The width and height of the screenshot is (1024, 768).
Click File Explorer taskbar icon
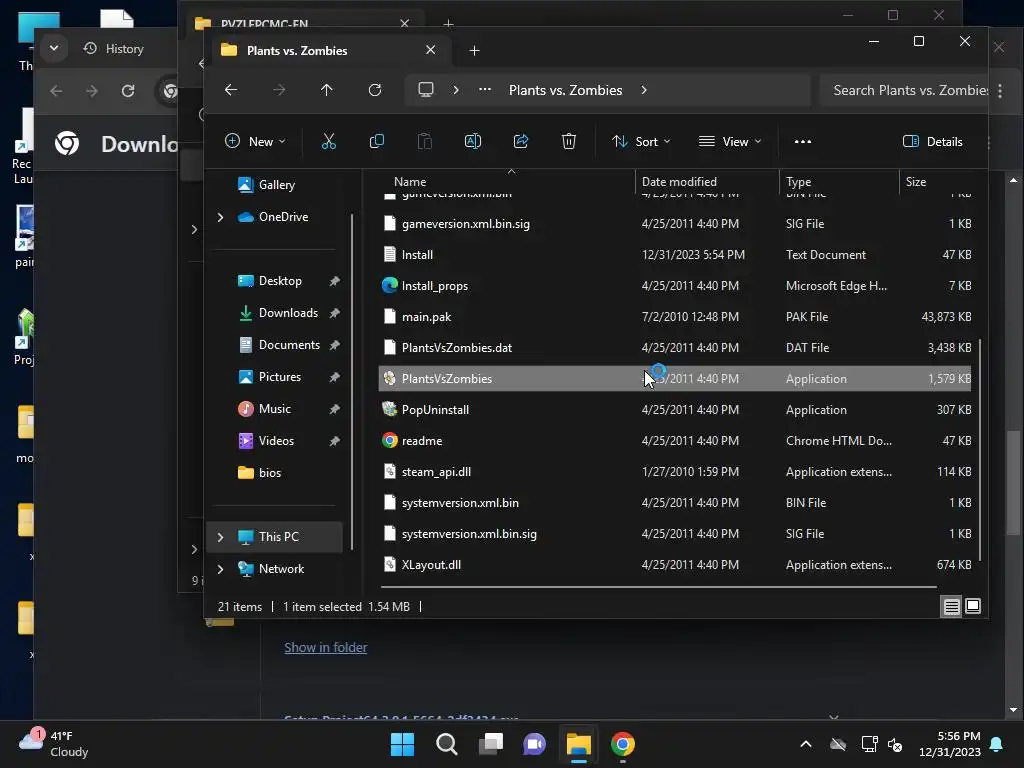click(x=579, y=744)
